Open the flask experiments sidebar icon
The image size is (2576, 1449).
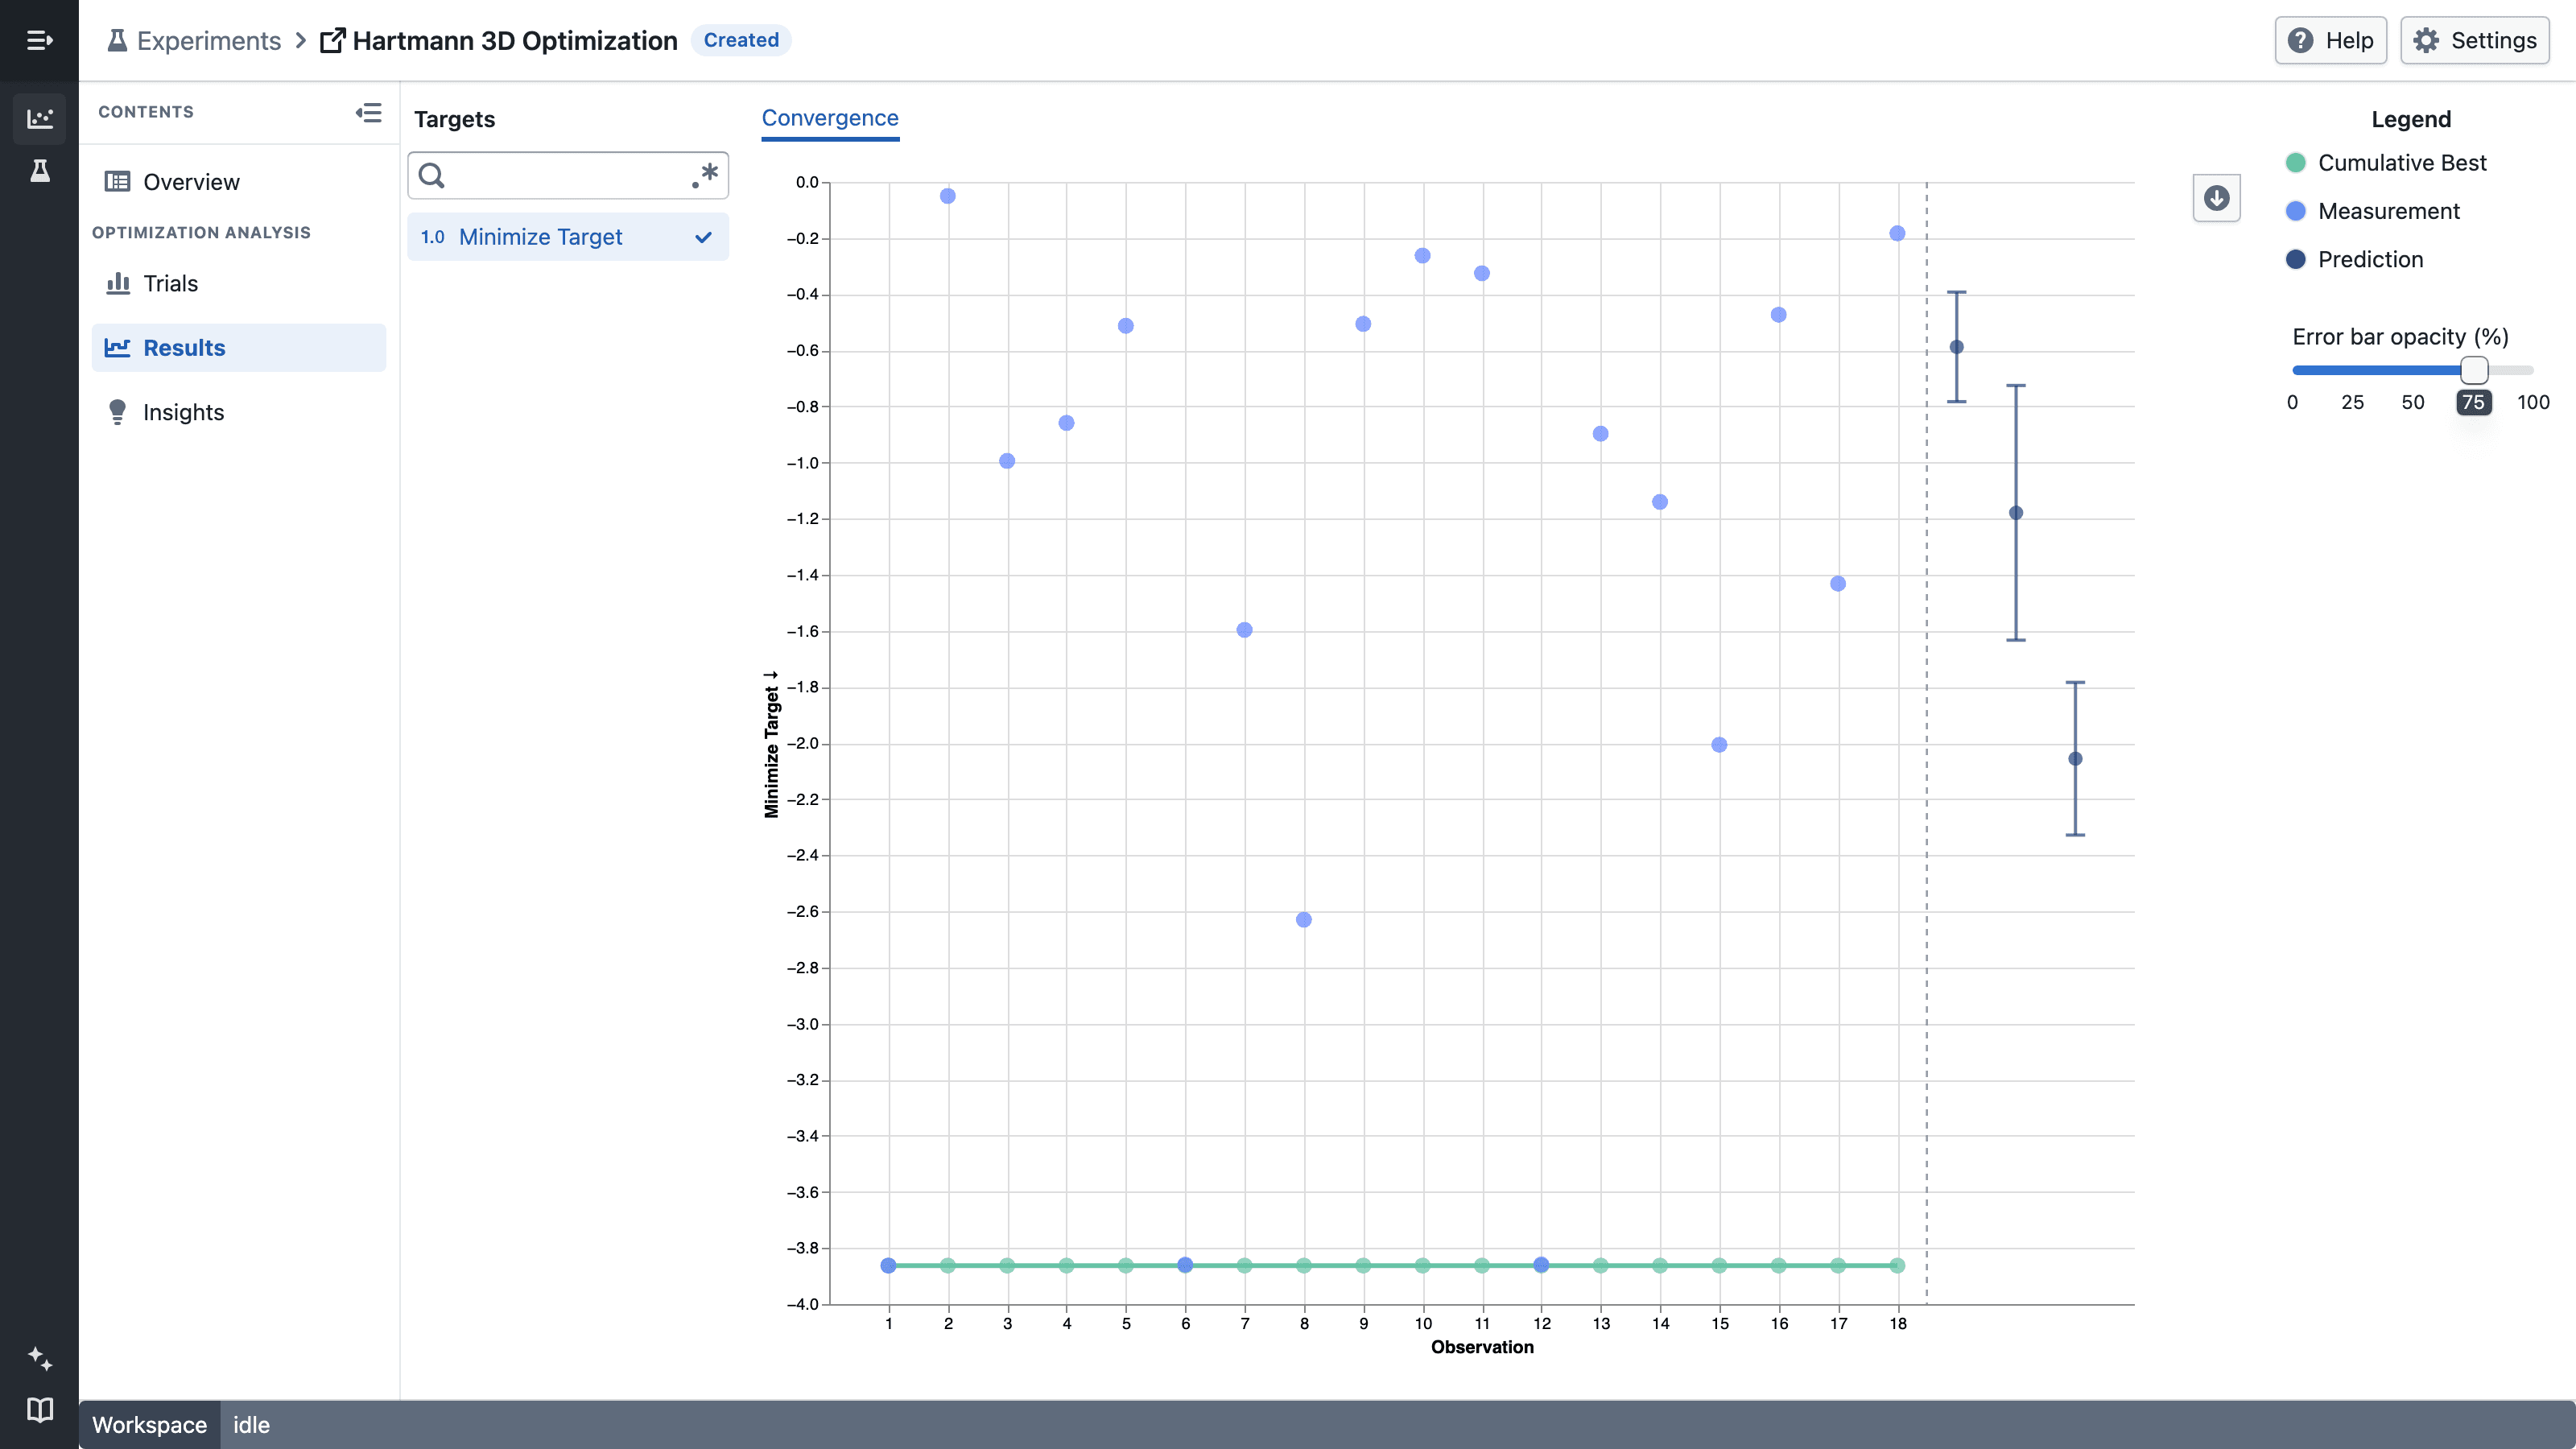point(39,170)
